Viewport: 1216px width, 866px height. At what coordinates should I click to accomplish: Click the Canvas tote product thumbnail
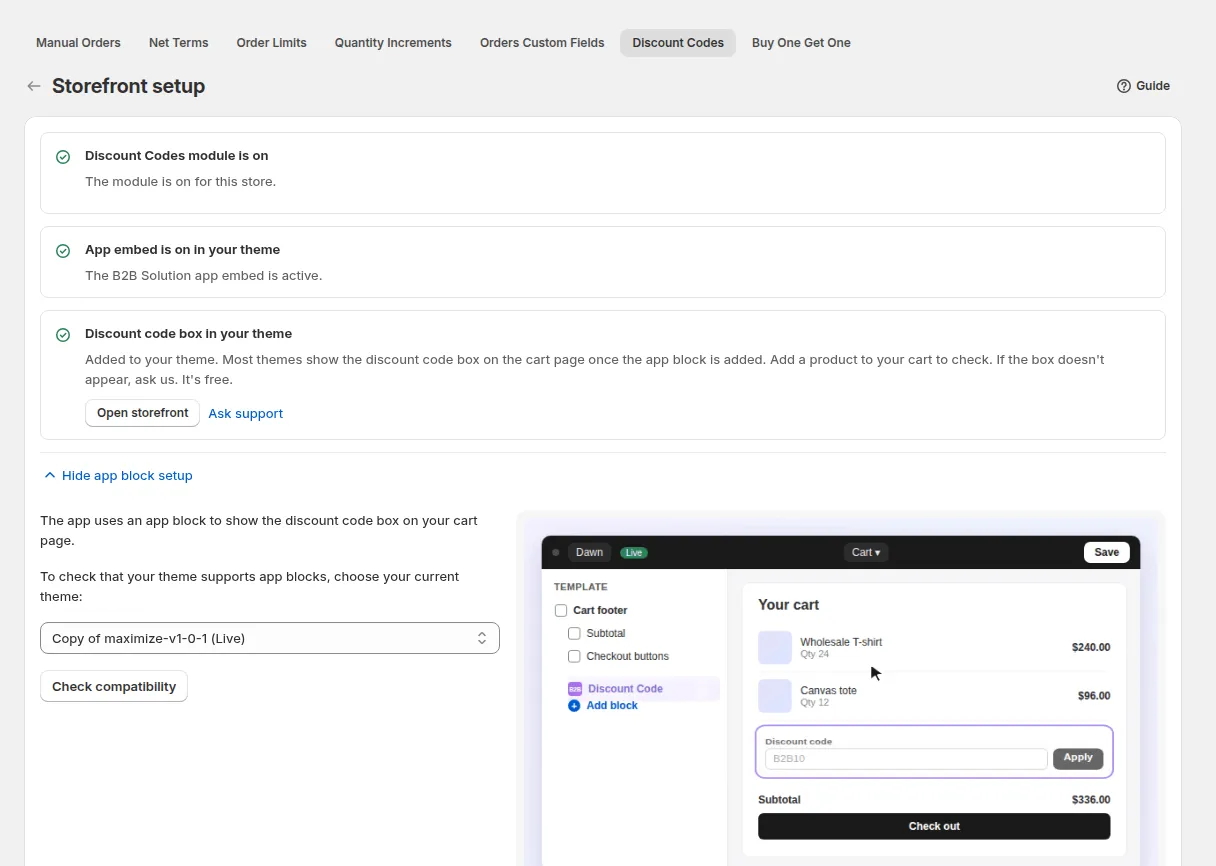click(775, 695)
